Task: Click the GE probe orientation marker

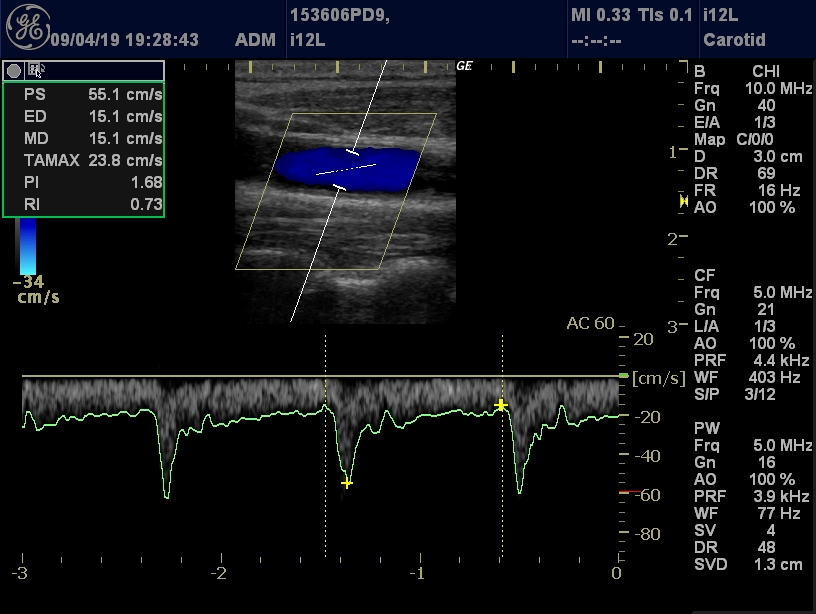Action: point(464,66)
